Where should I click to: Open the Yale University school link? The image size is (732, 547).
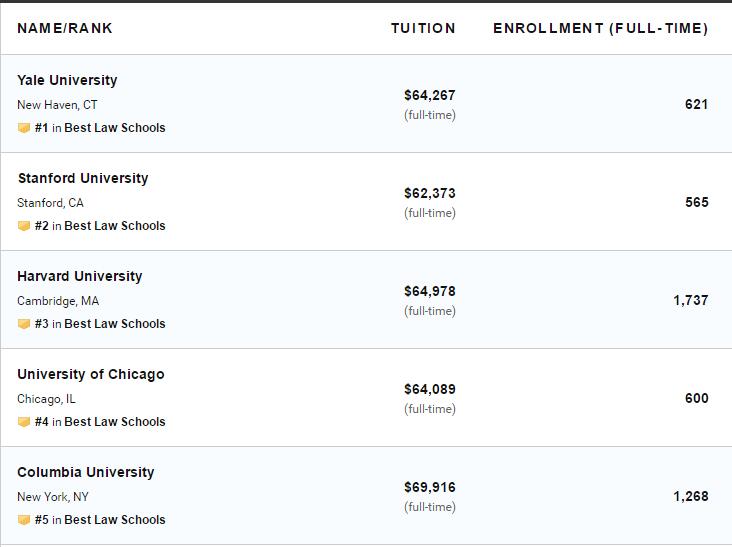click(67, 80)
